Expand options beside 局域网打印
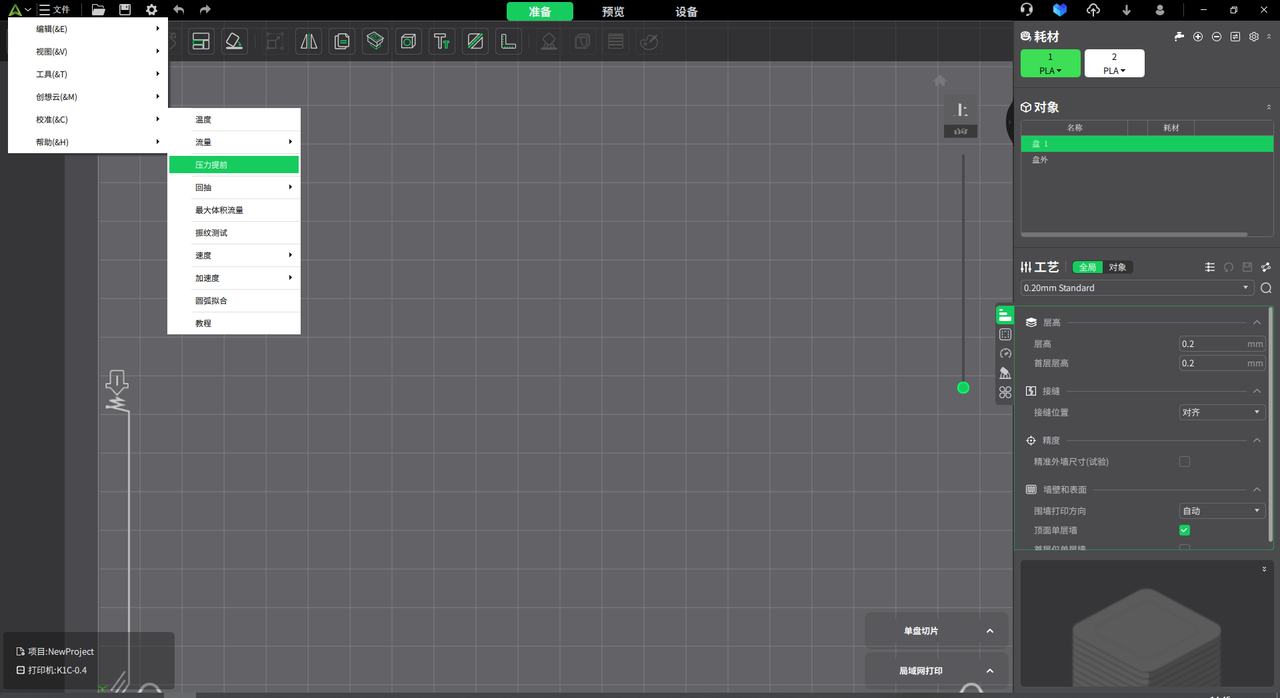Image resolution: width=1280 pixels, height=698 pixels. pyautogui.click(x=990, y=671)
